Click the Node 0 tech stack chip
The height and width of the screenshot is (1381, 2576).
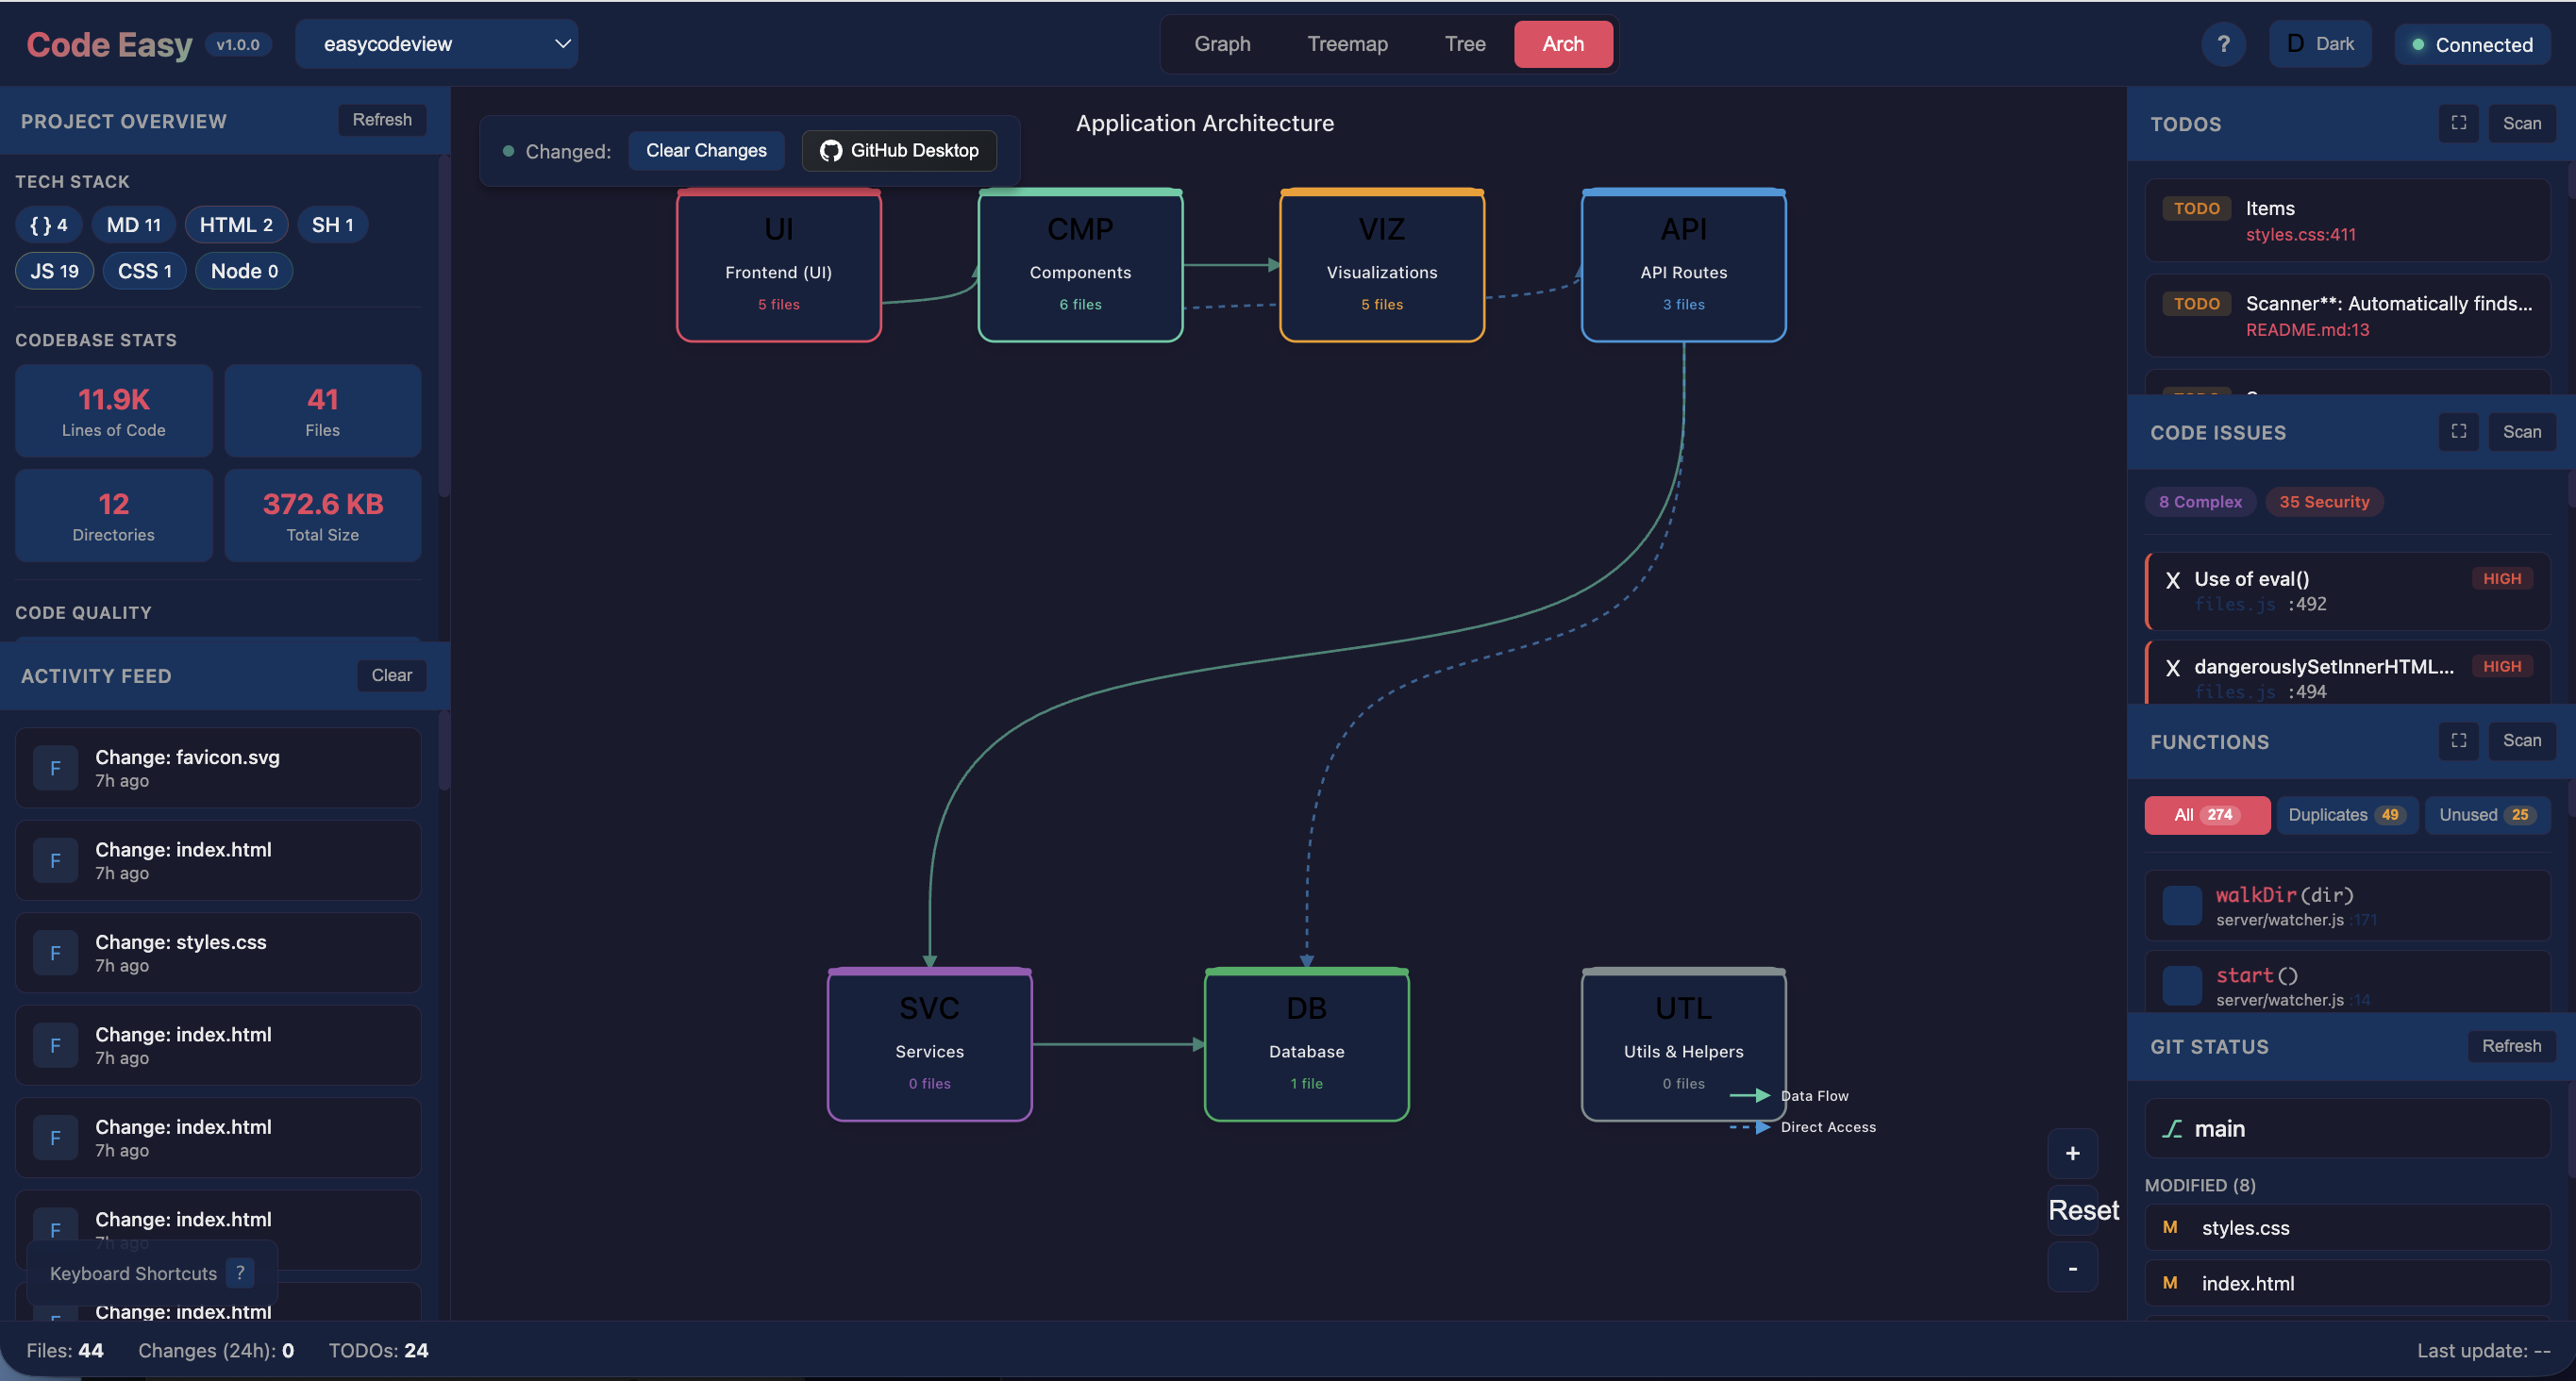point(244,271)
